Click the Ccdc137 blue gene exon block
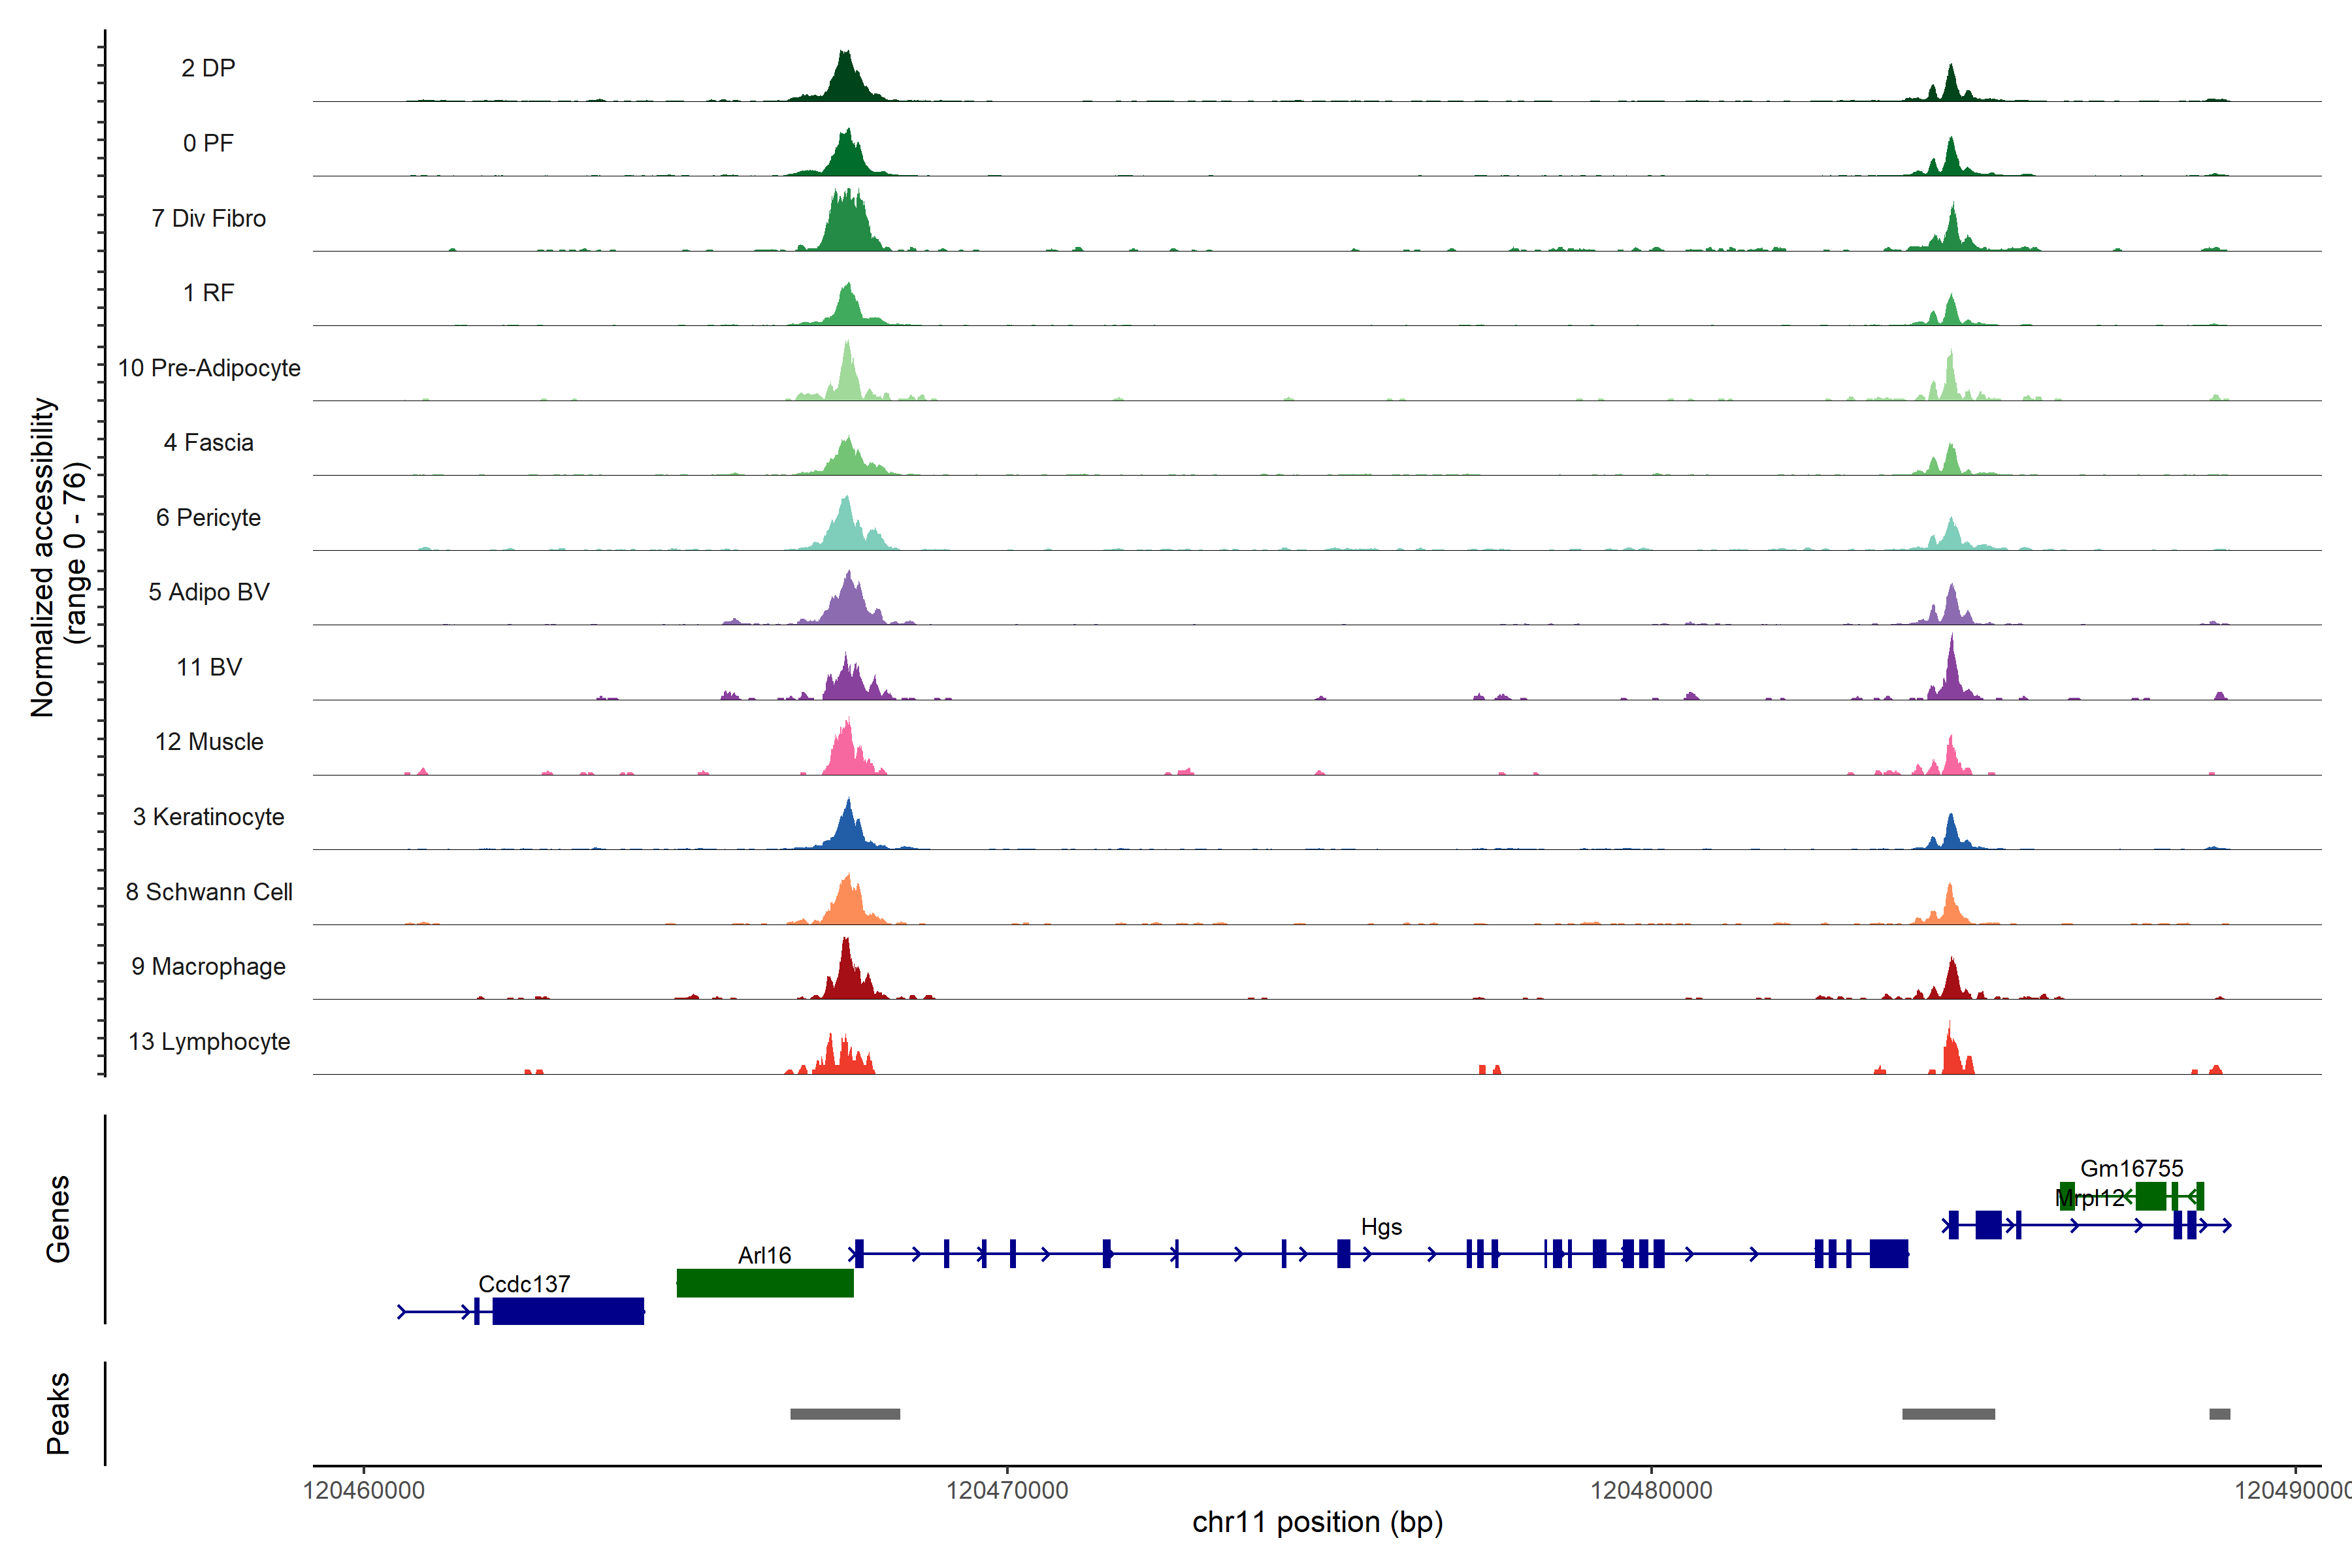This screenshot has width=2352, height=1568. (568, 1311)
